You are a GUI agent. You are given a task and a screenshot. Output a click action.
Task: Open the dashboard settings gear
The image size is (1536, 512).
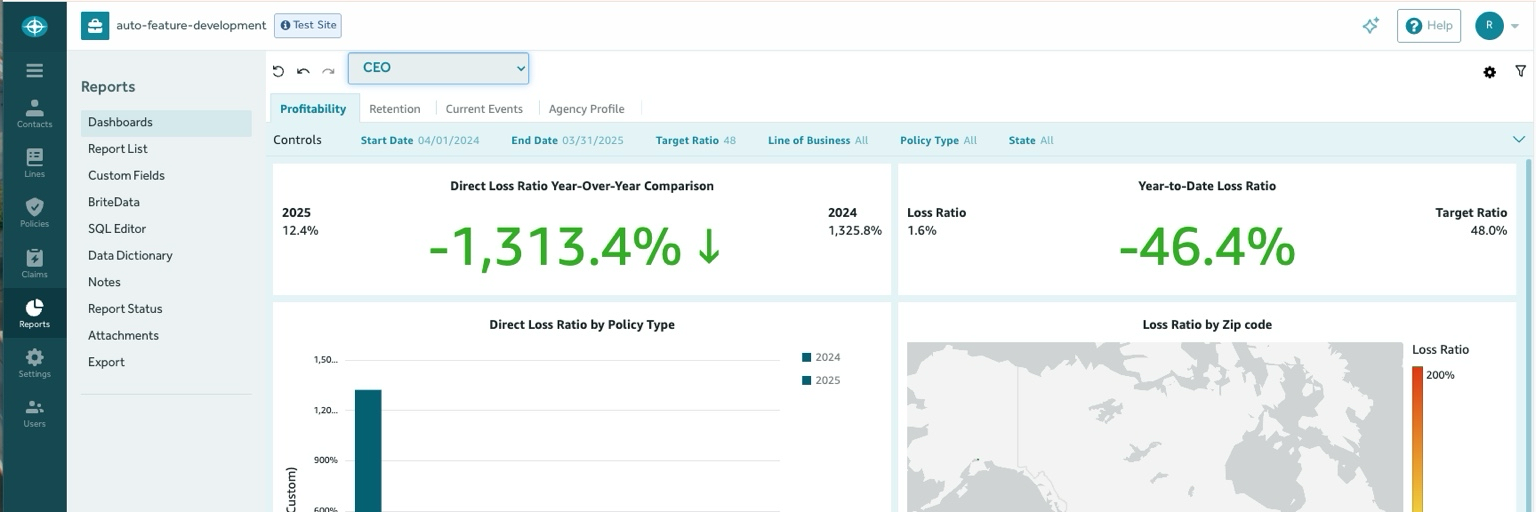click(1490, 72)
